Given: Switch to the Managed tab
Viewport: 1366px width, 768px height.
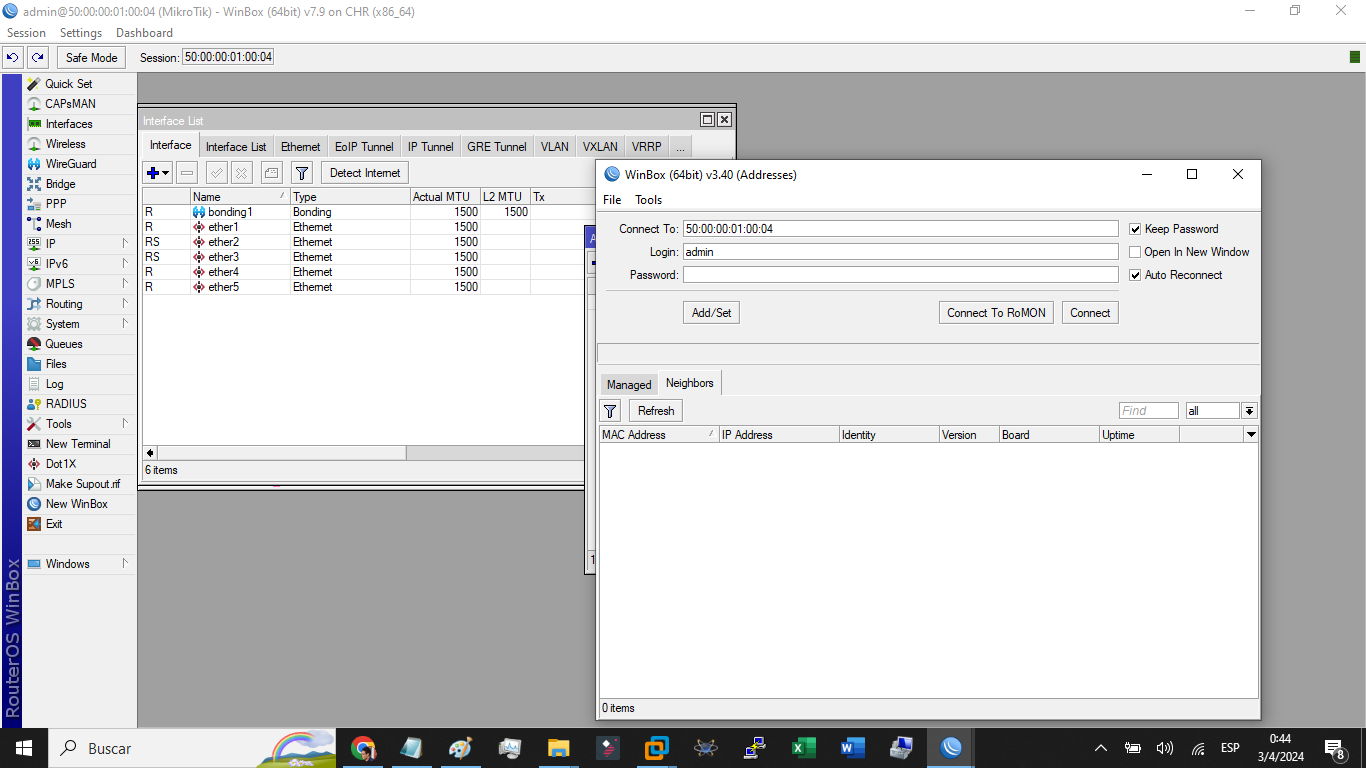Looking at the screenshot, I should pyautogui.click(x=629, y=385).
